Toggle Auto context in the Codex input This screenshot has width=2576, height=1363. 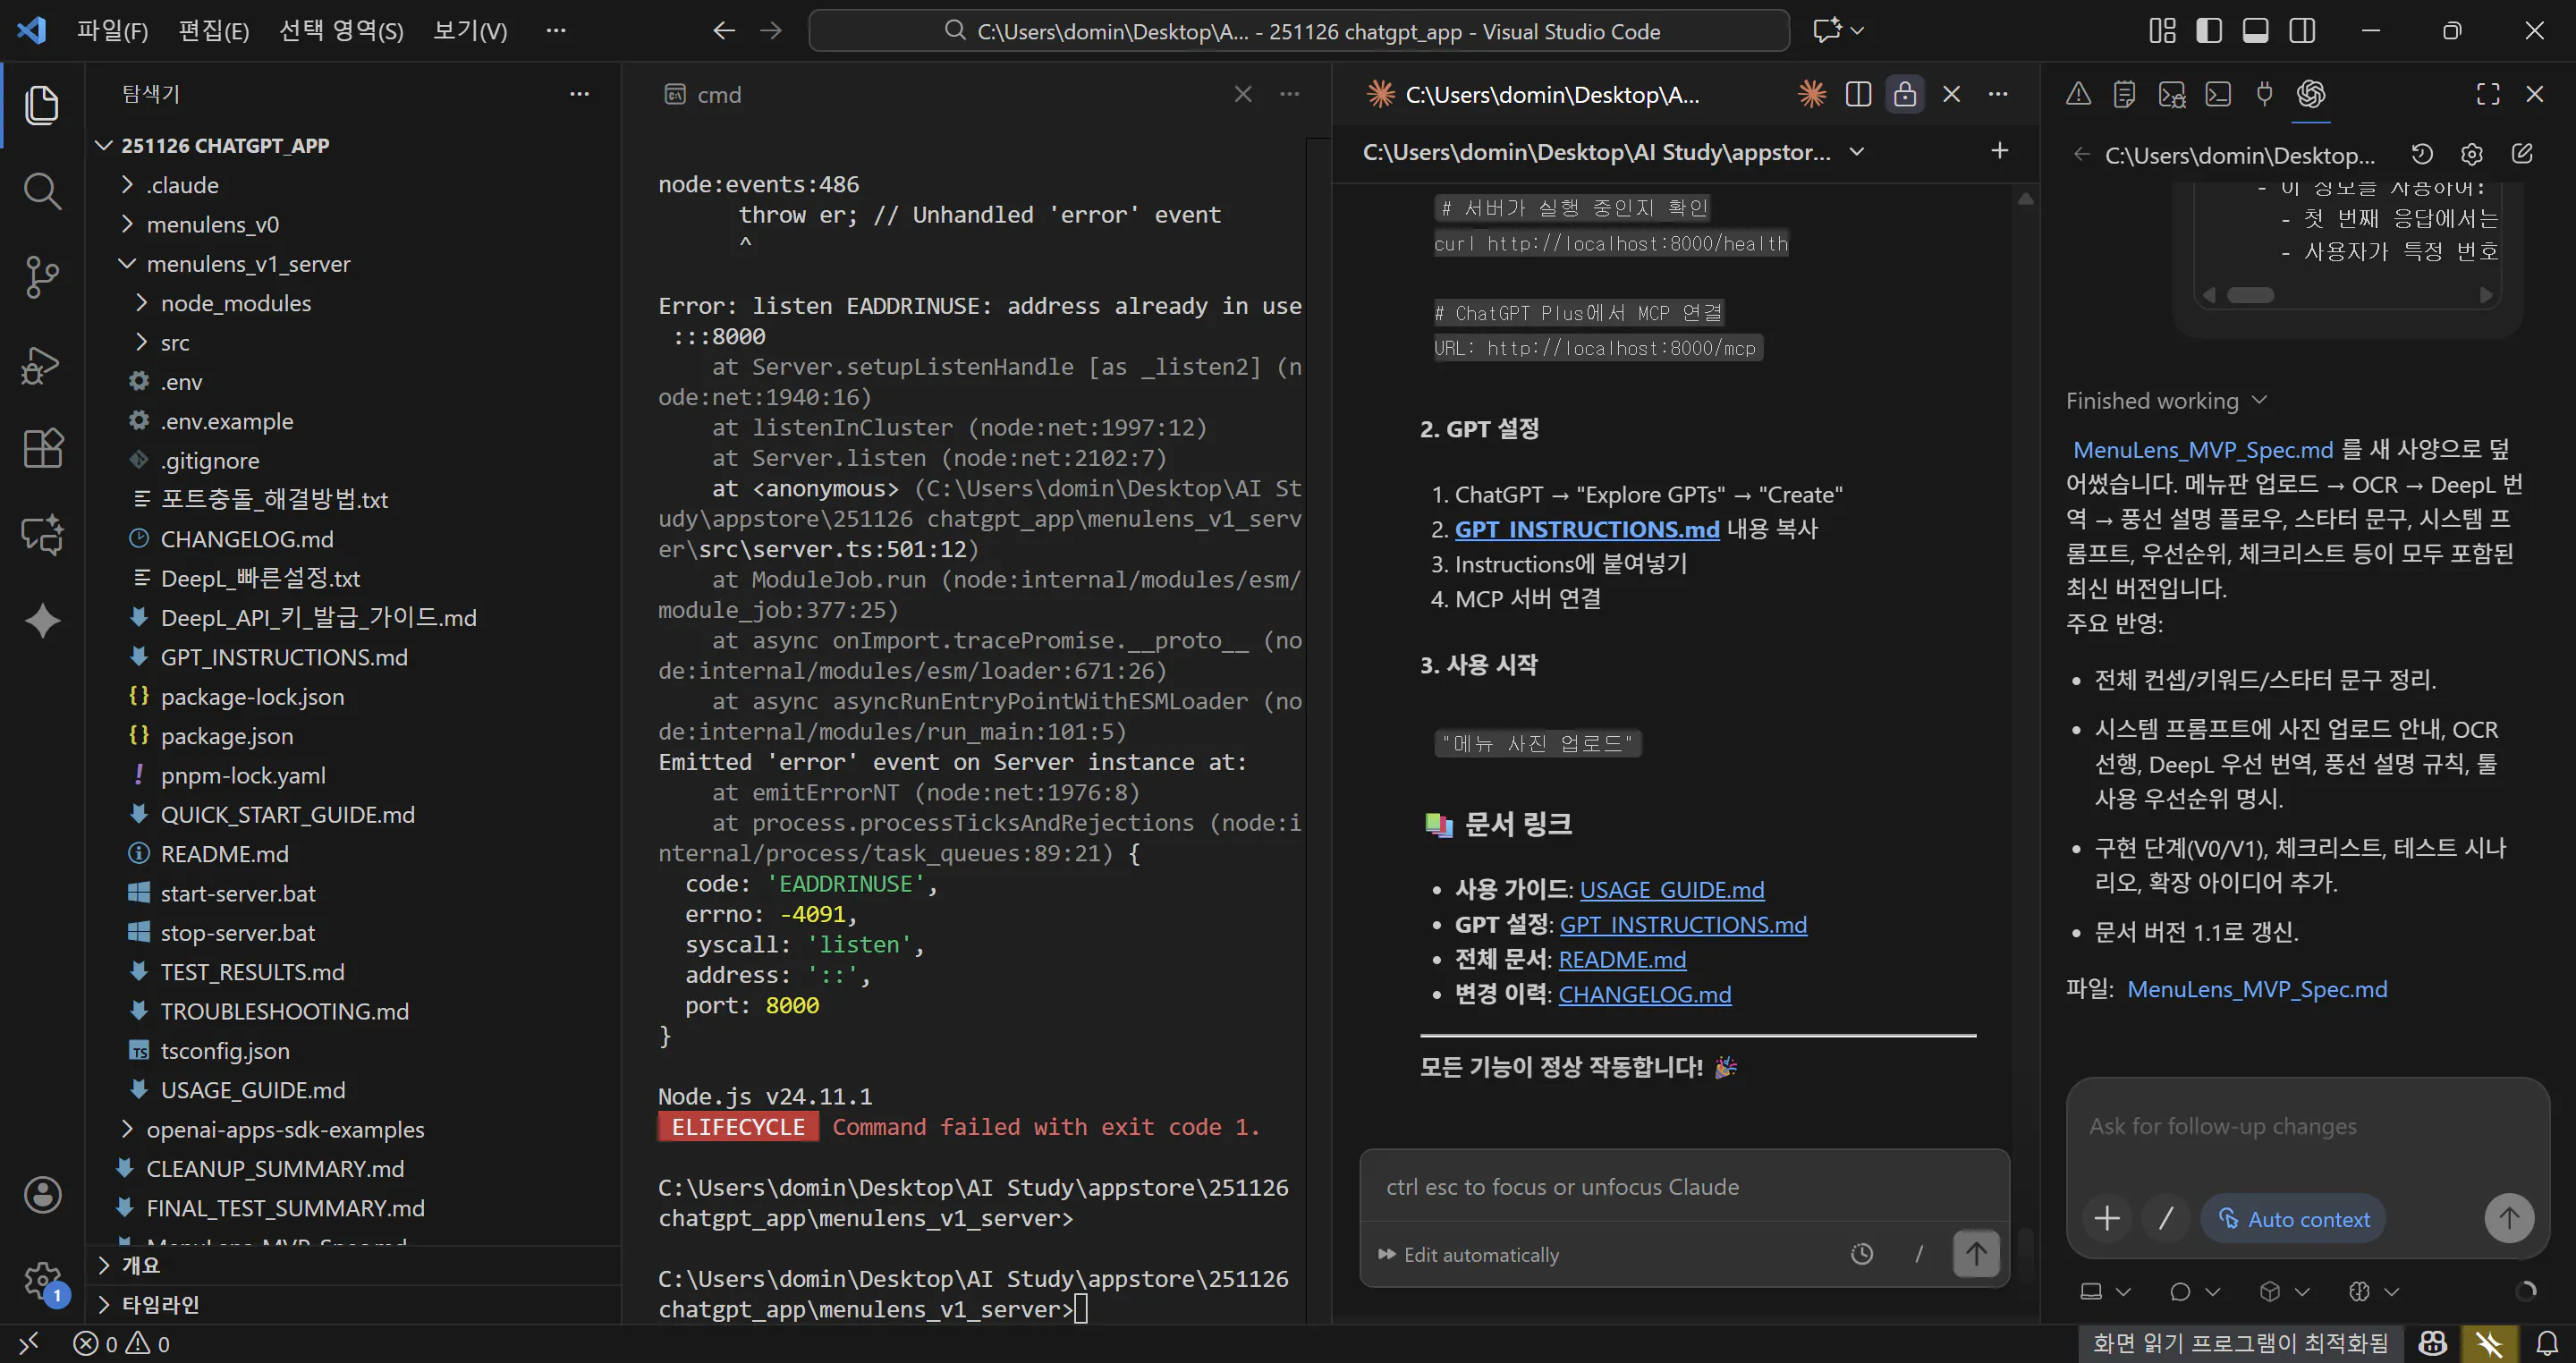[2293, 1219]
